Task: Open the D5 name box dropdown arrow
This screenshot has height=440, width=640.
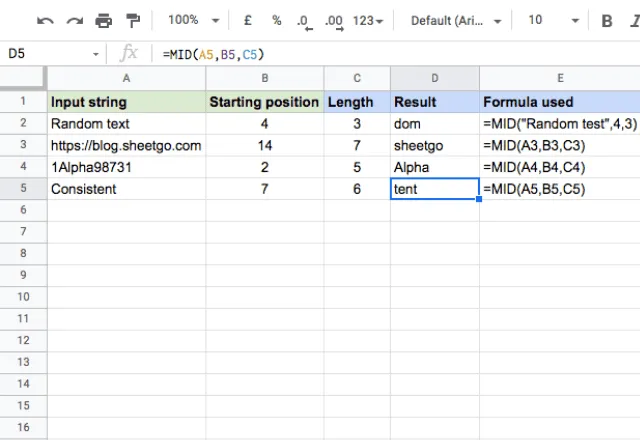Action: 96,54
